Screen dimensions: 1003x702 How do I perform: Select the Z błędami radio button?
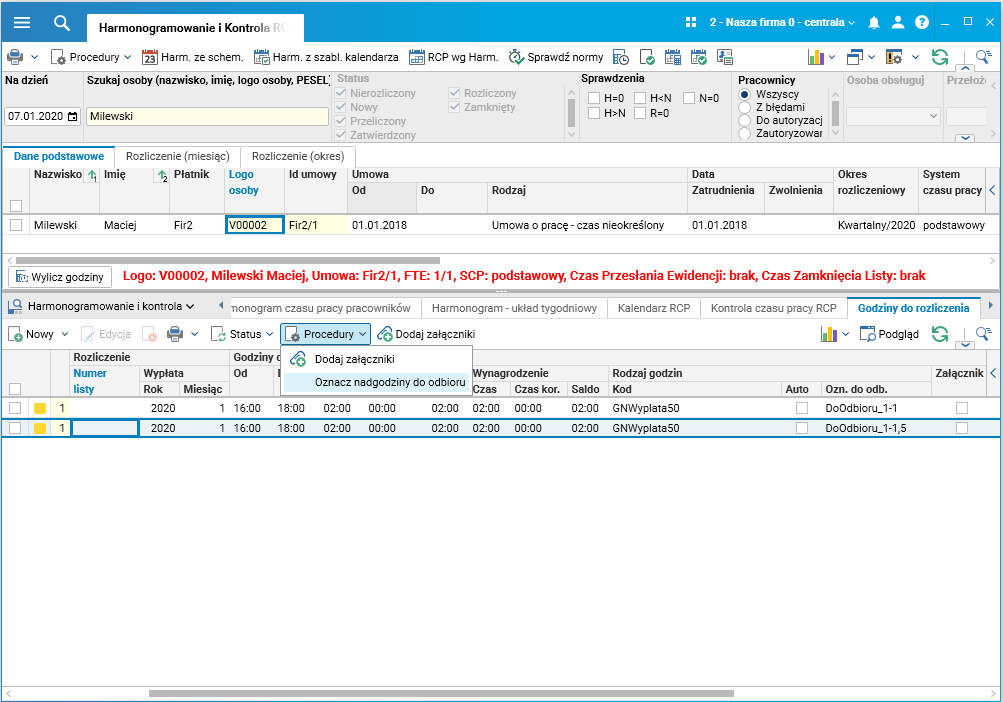pyautogui.click(x=745, y=107)
